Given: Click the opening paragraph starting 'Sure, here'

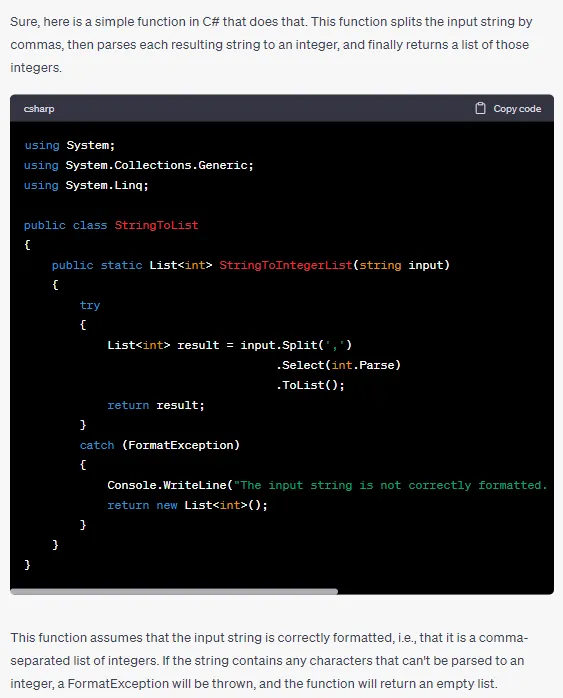Looking at the screenshot, I should point(271,45).
